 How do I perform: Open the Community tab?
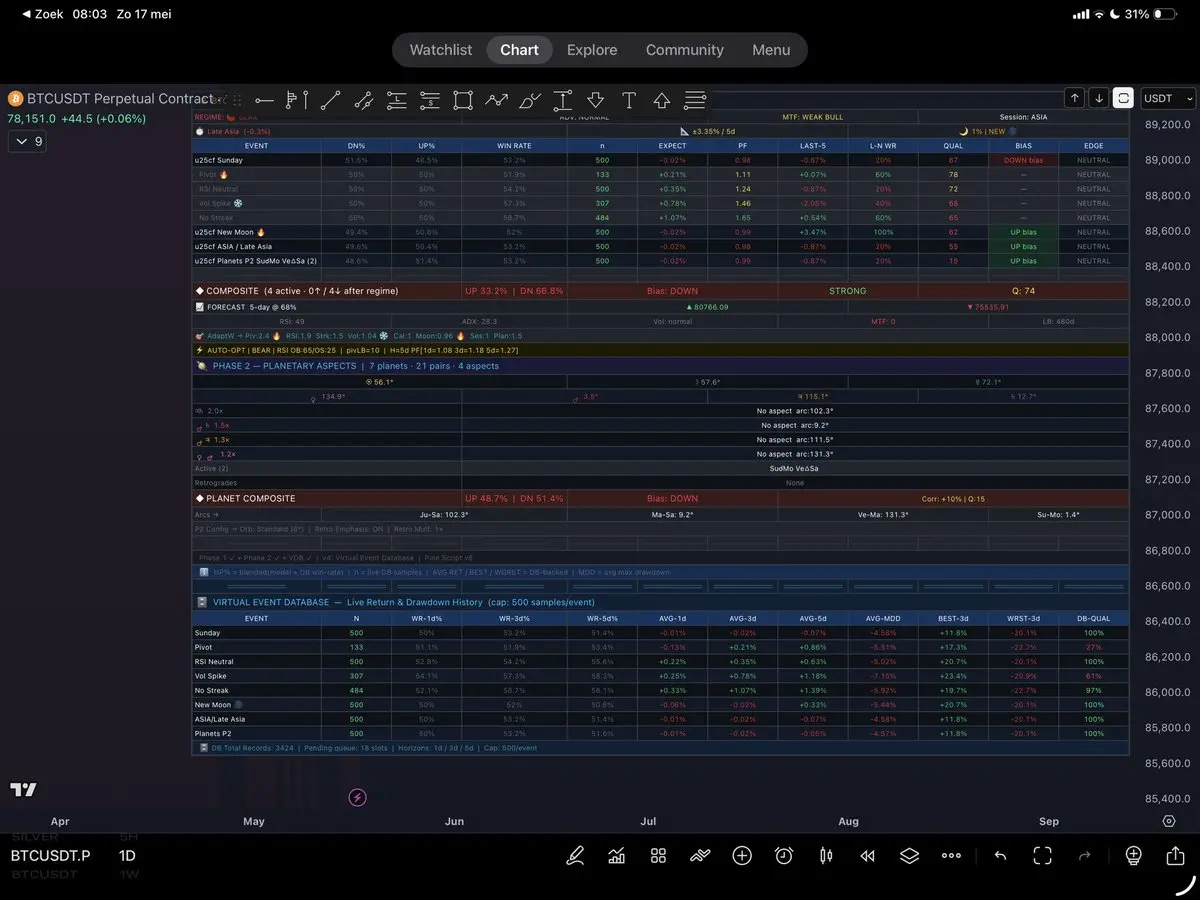click(685, 50)
